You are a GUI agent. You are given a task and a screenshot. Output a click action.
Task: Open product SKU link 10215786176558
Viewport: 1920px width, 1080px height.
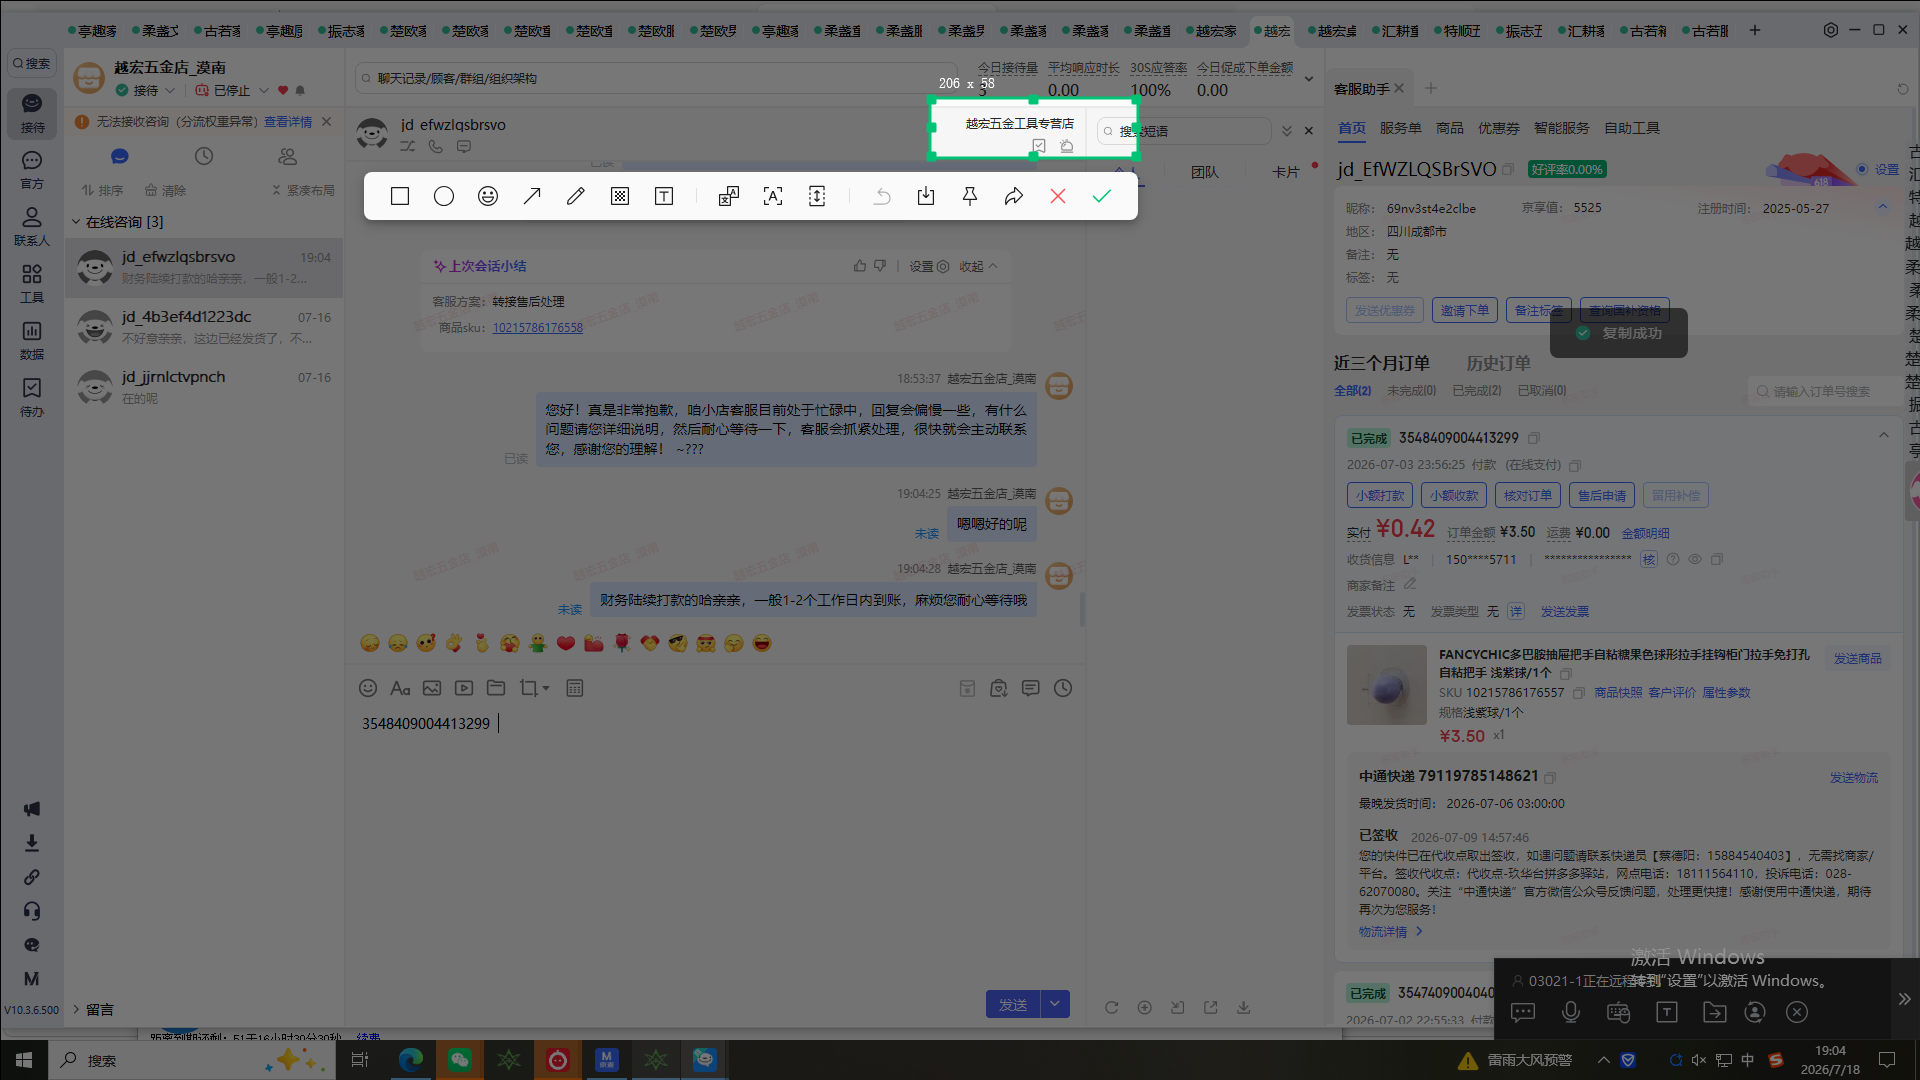[x=537, y=328]
